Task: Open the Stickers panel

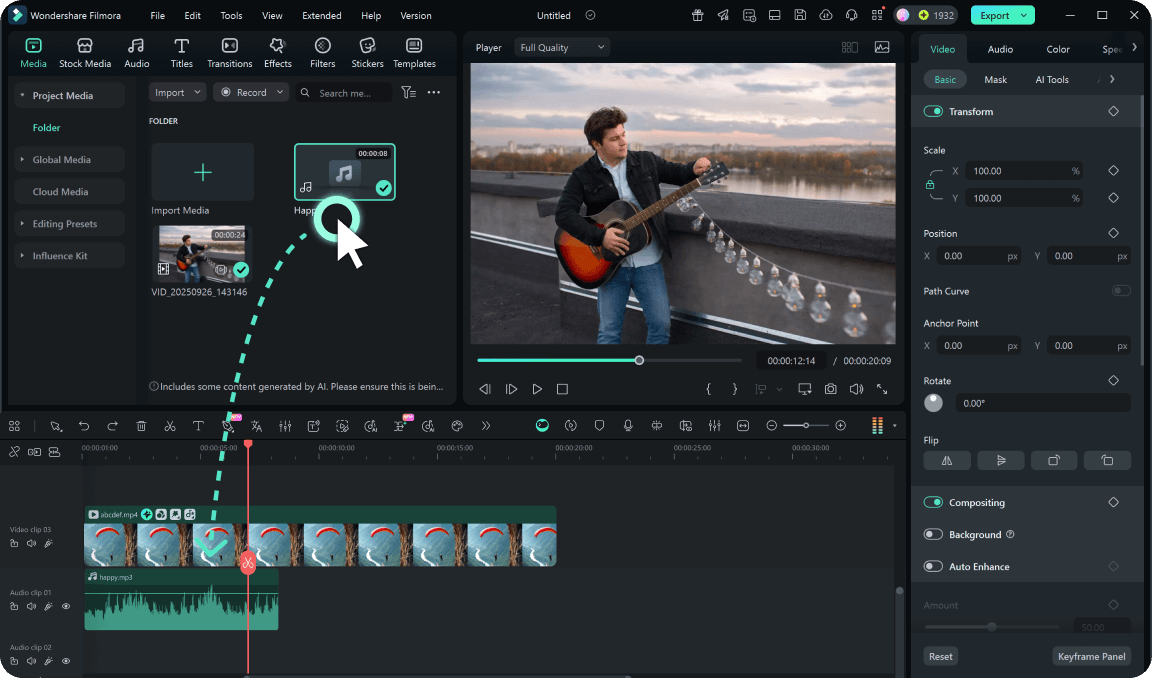Action: click(367, 53)
